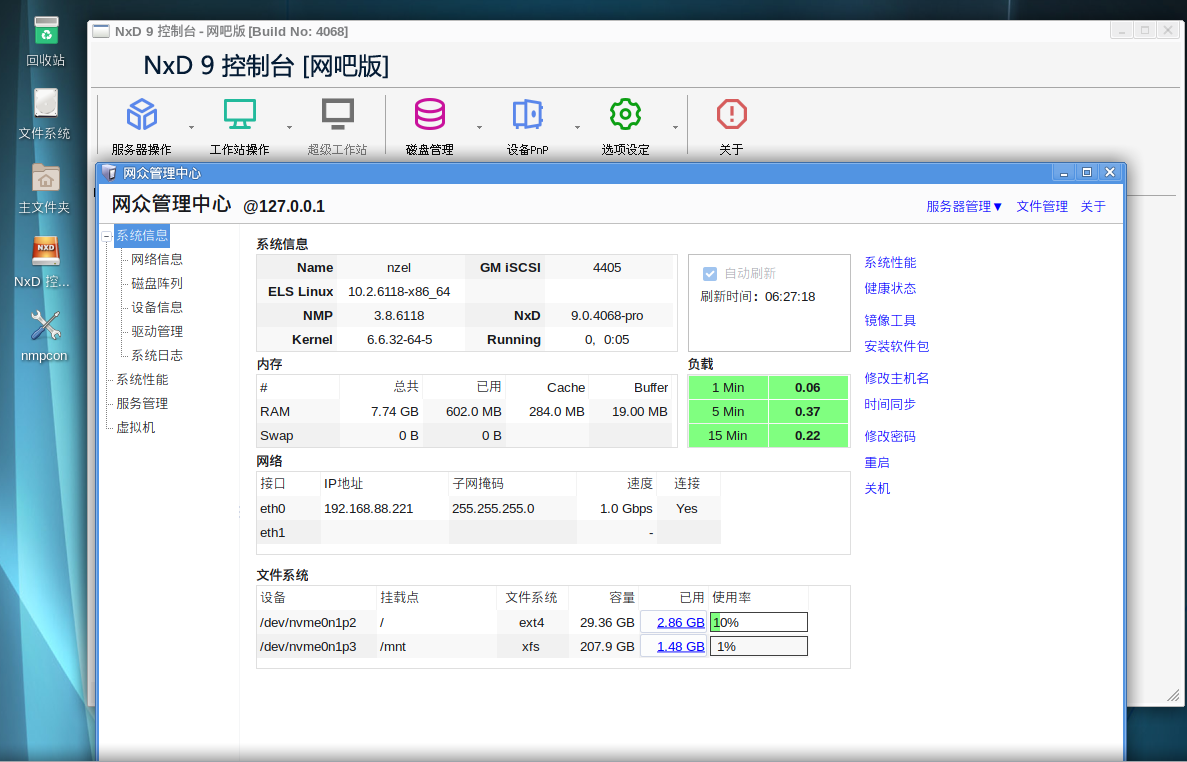Open 选项设定 options gear icon
The height and width of the screenshot is (762, 1187).
click(625, 115)
